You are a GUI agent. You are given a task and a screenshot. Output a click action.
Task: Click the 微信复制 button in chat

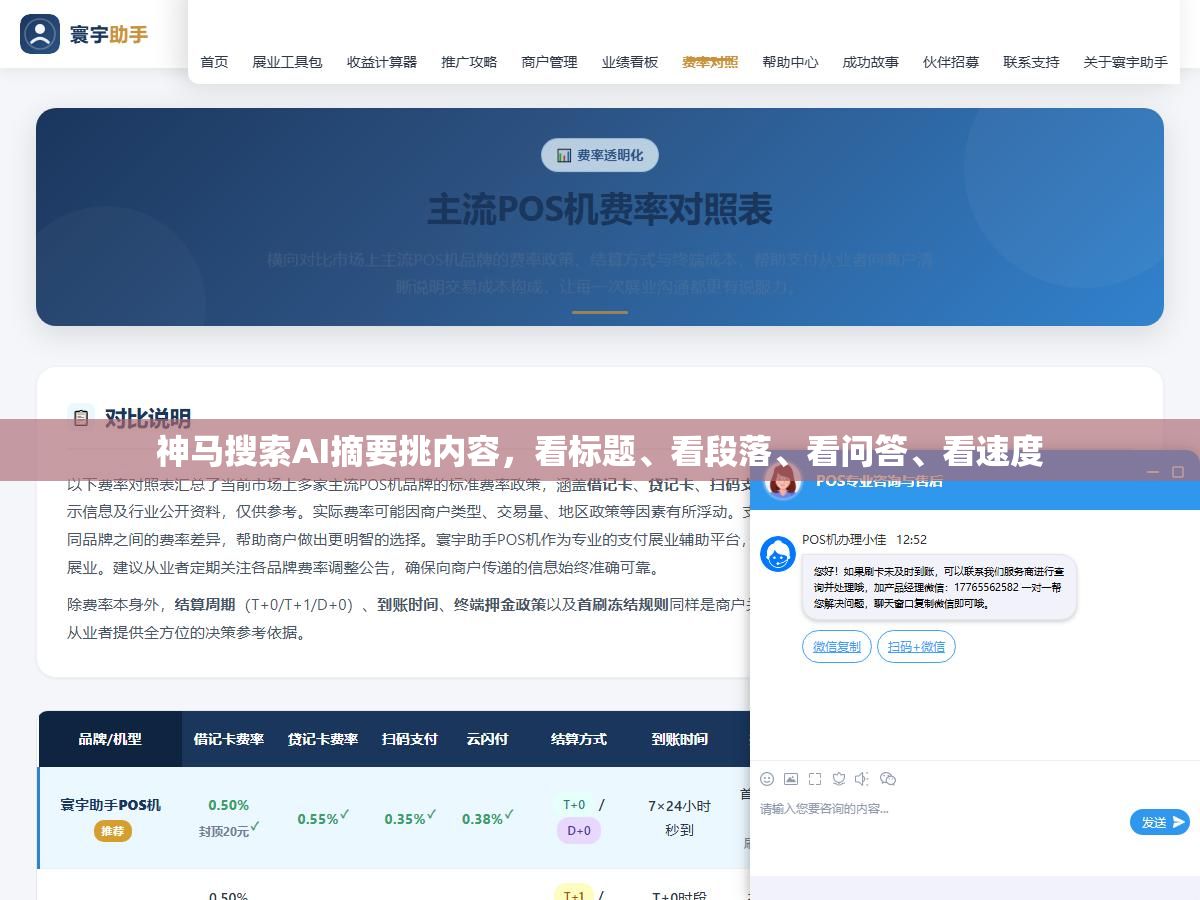point(837,646)
